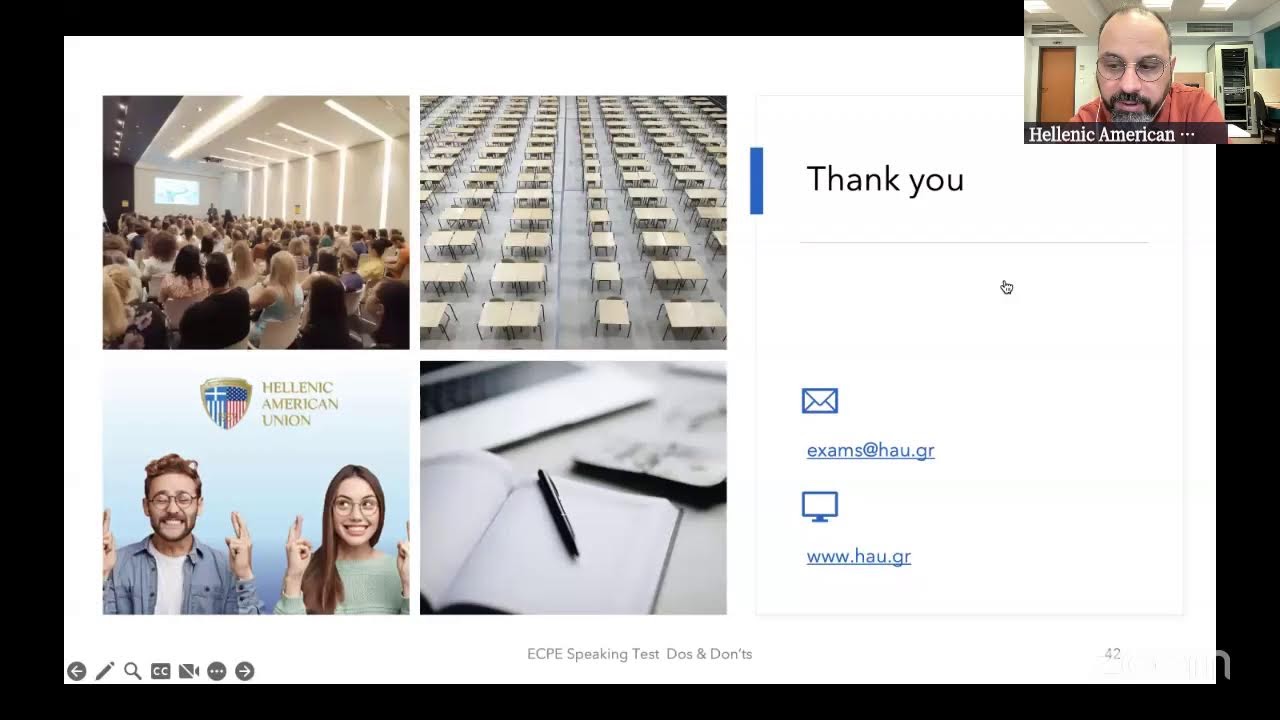Select the empty exam hall desks photo
The height and width of the screenshot is (720, 1280).
coord(573,222)
